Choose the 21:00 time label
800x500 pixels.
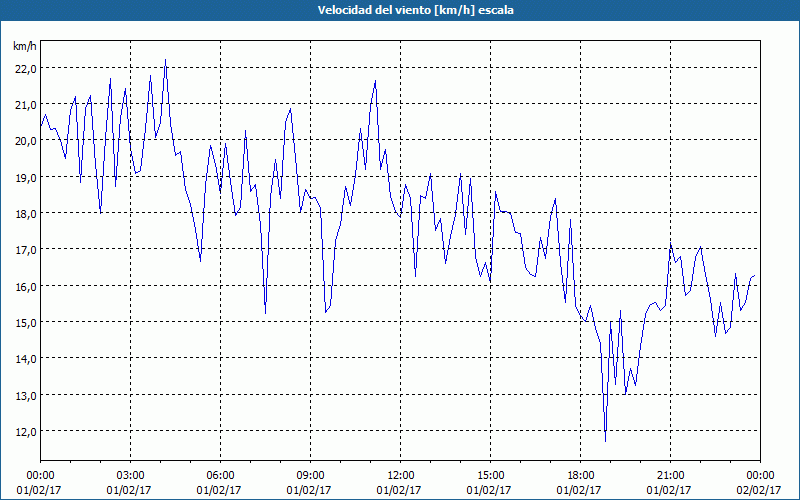[x=670, y=476]
